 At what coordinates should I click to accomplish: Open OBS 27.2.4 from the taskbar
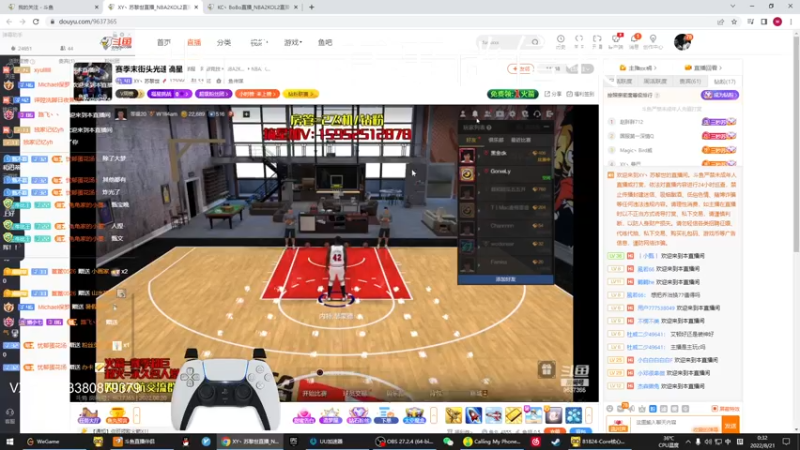404,441
